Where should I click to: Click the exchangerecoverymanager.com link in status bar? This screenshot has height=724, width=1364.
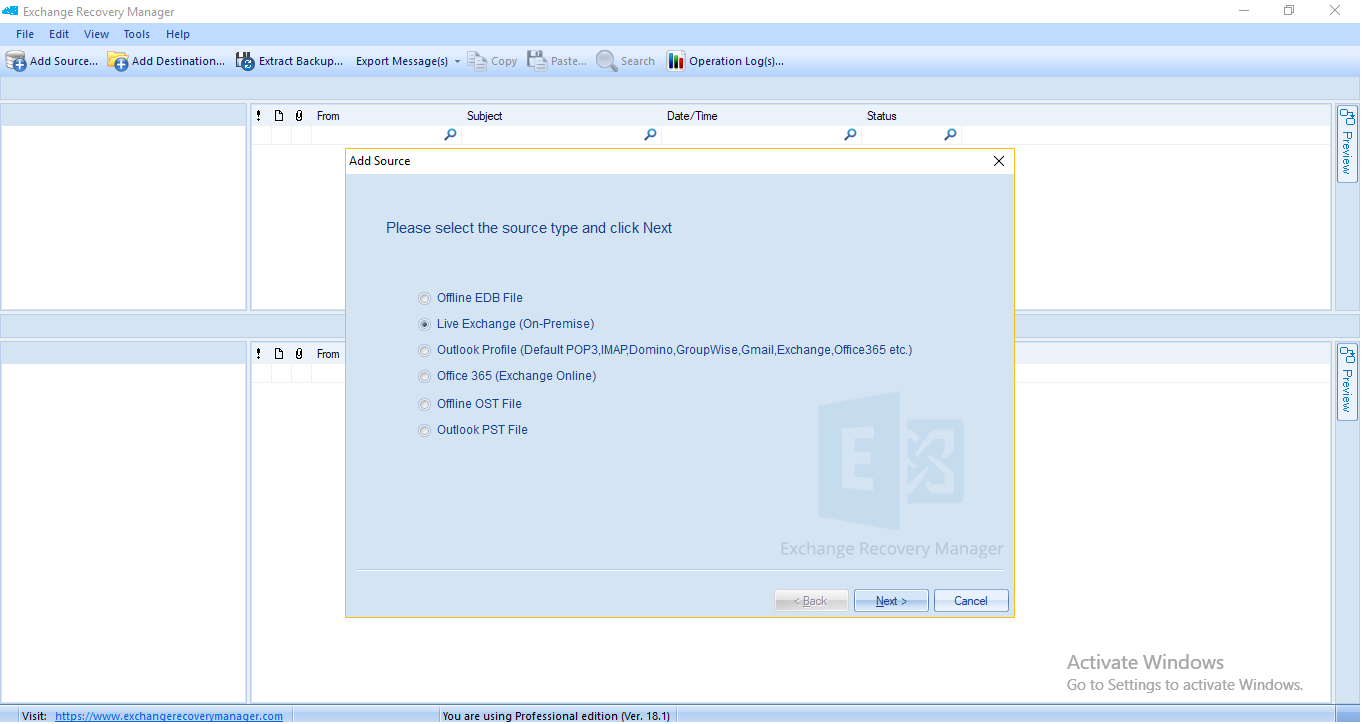pos(169,716)
